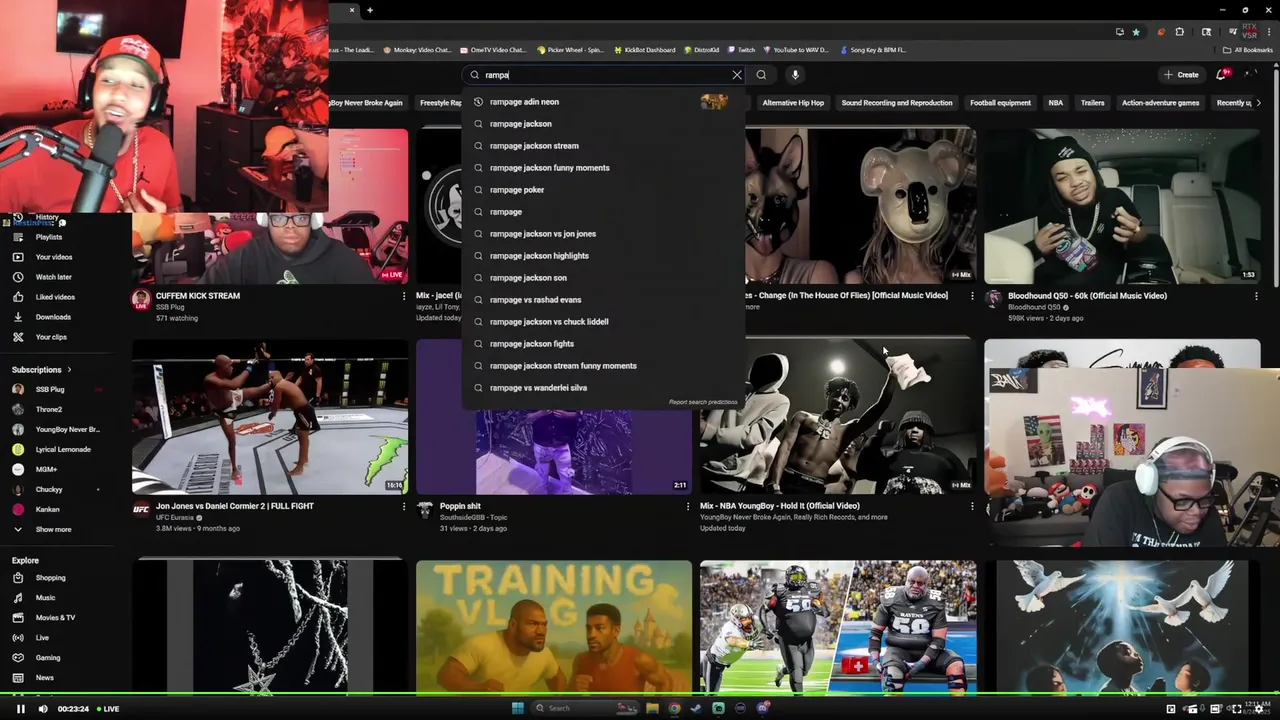Screen dimensions: 1280x720
Task: Open Live under Explore
Action: (x=42, y=638)
